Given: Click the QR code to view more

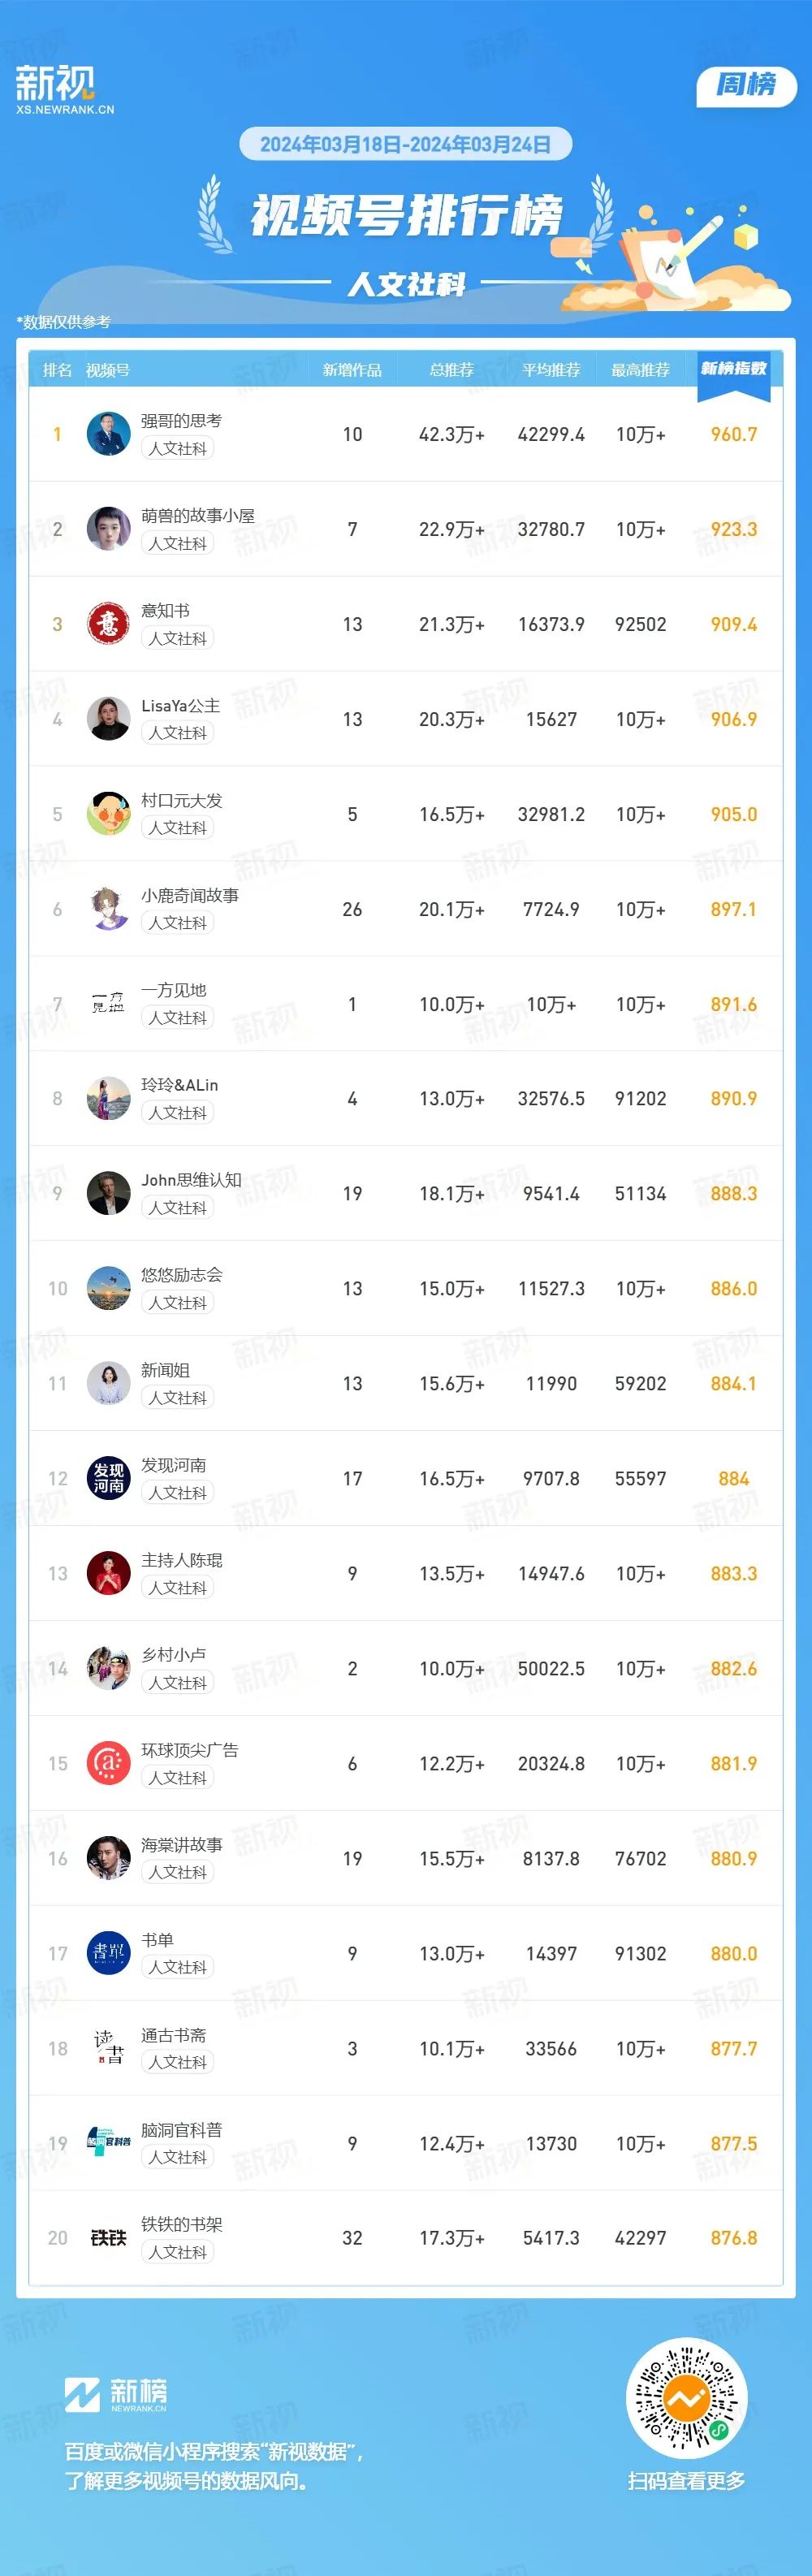Looking at the screenshot, I should pos(686,2399).
